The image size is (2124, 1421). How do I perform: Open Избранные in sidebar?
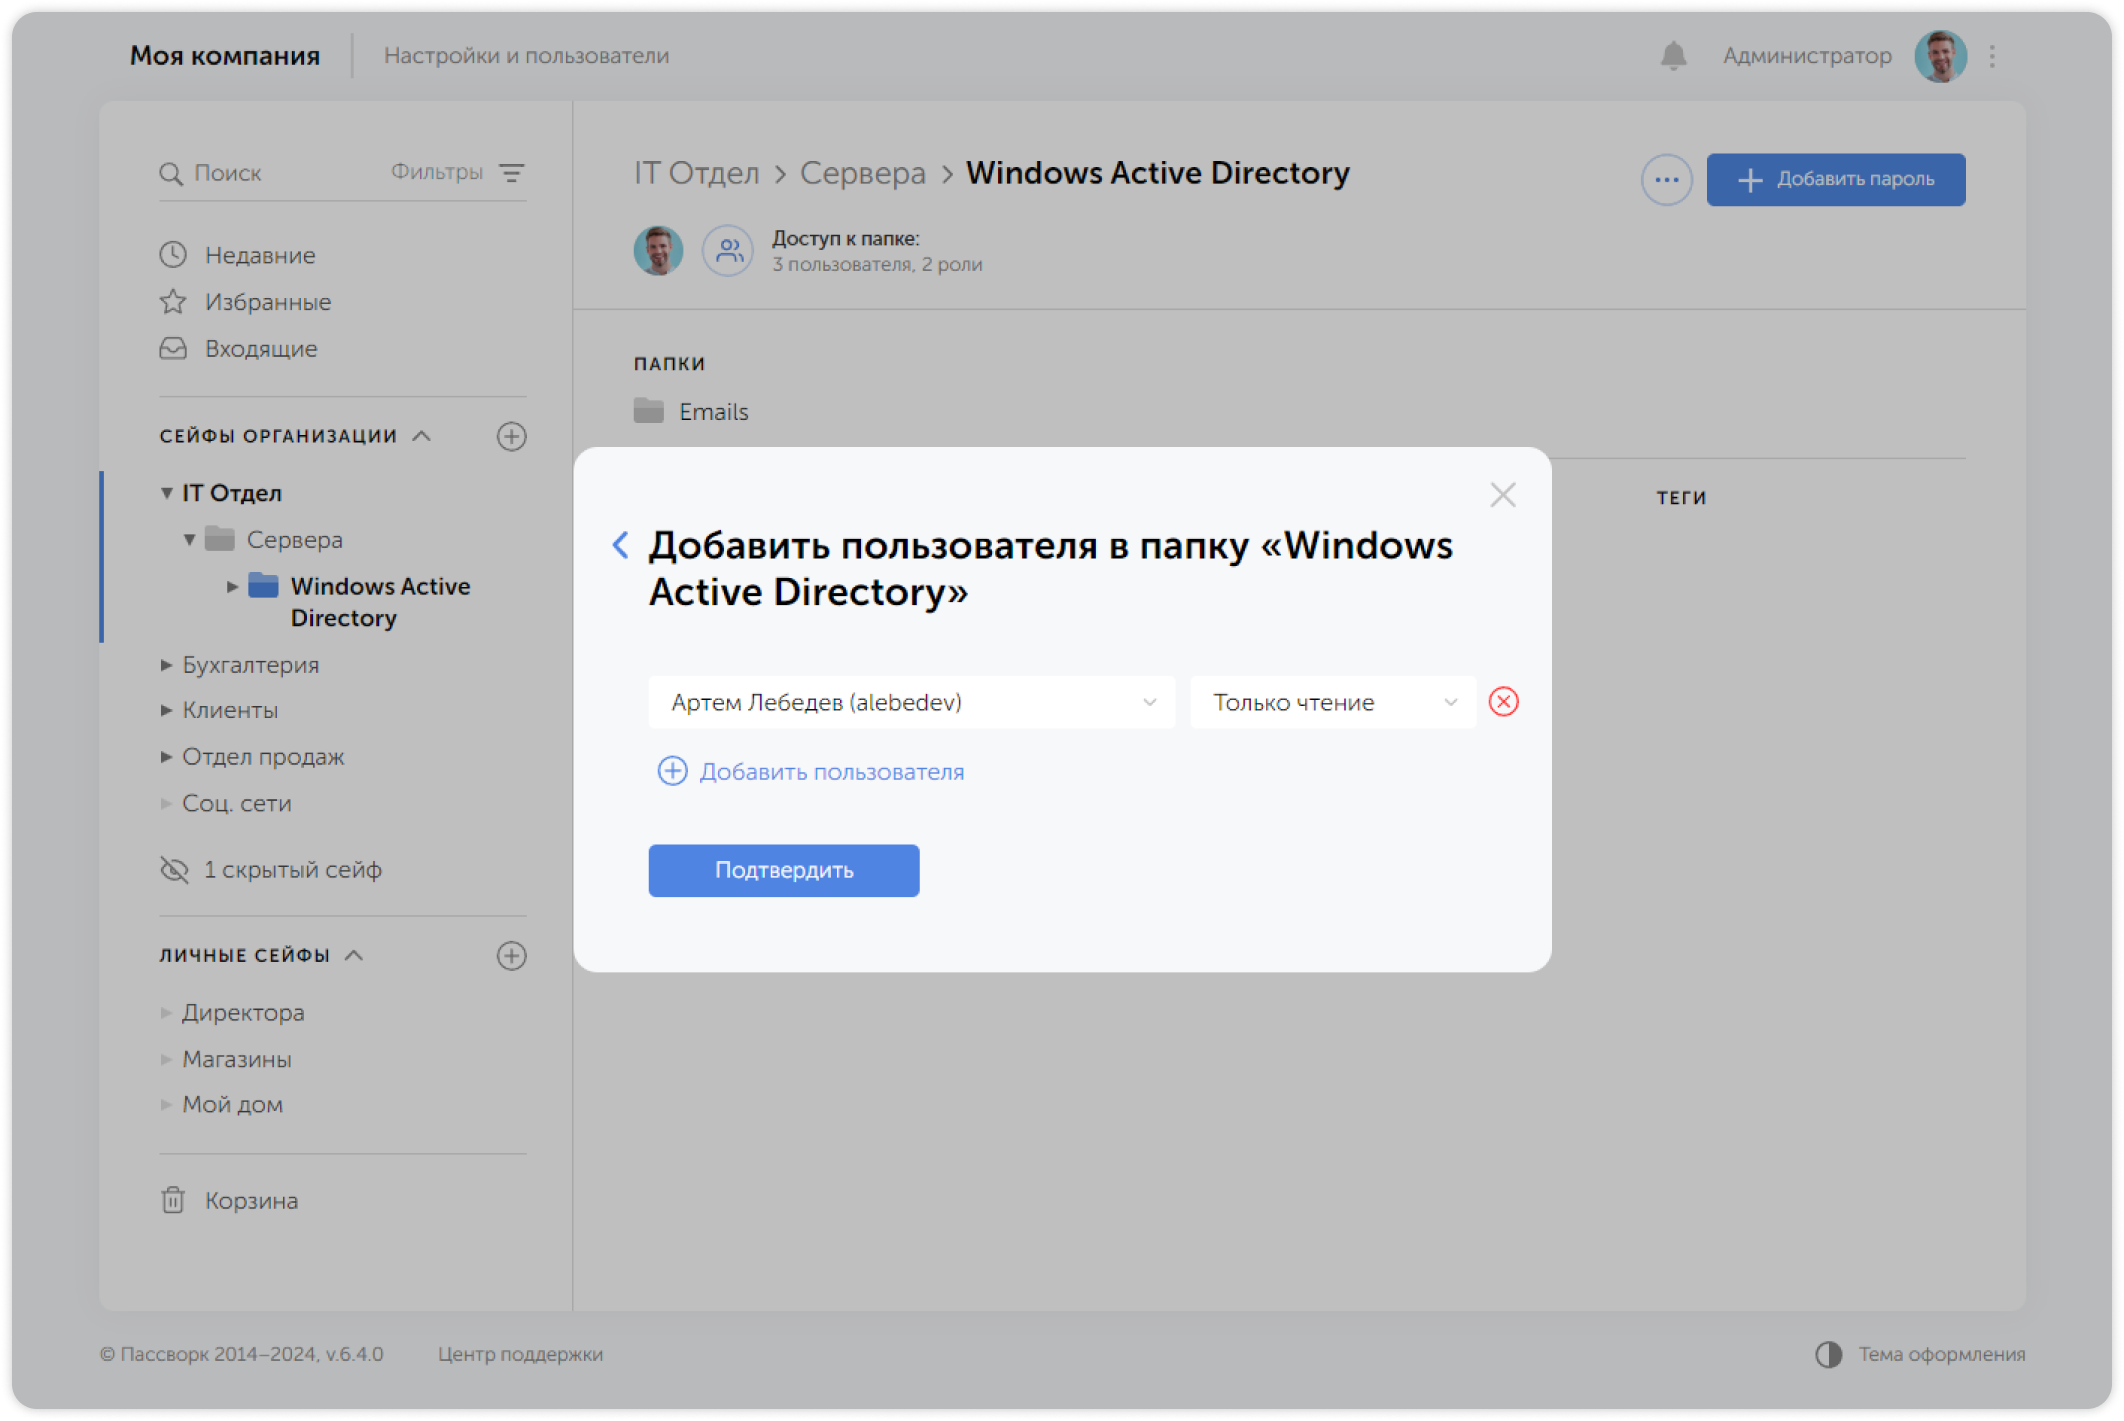[267, 302]
